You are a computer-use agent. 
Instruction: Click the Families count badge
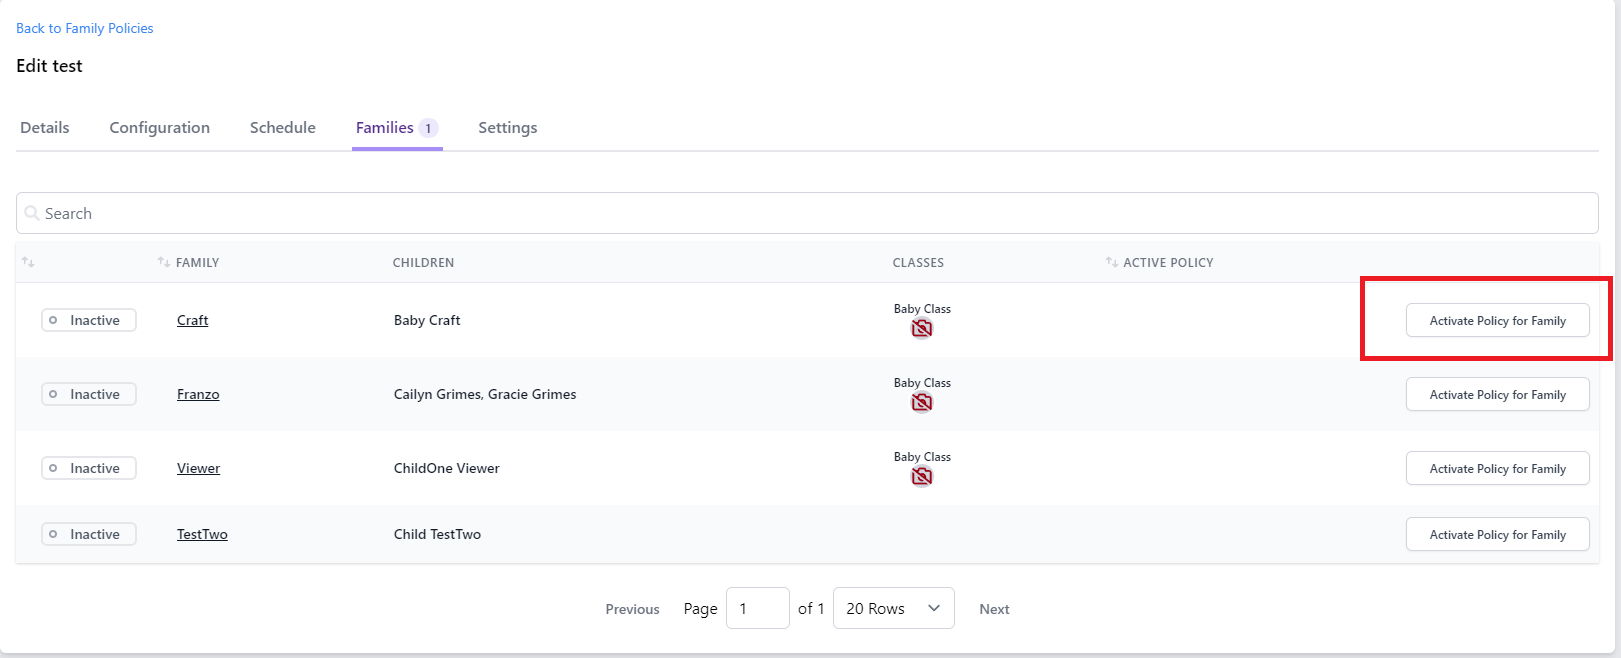coord(428,128)
